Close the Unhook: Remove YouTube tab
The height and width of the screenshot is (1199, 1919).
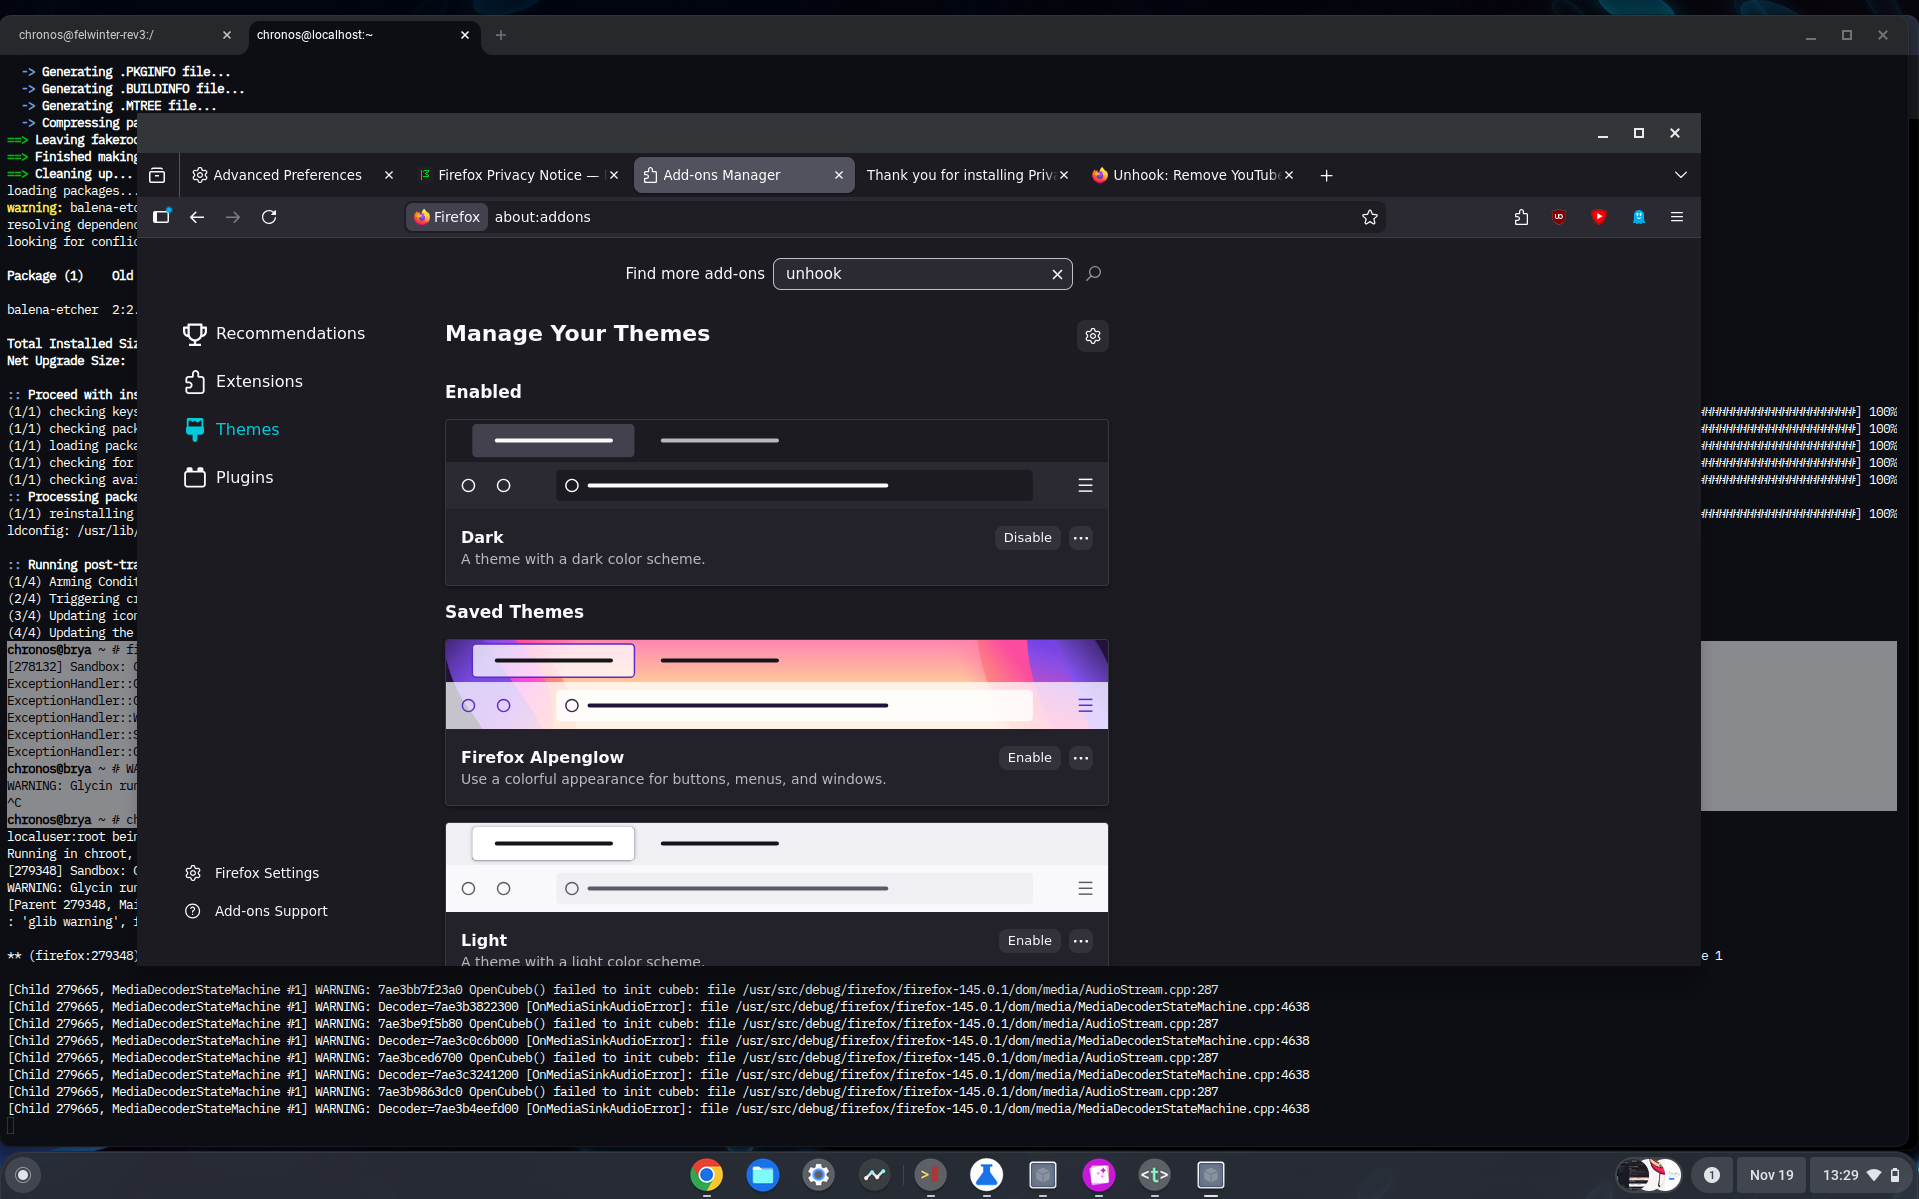[1289, 175]
